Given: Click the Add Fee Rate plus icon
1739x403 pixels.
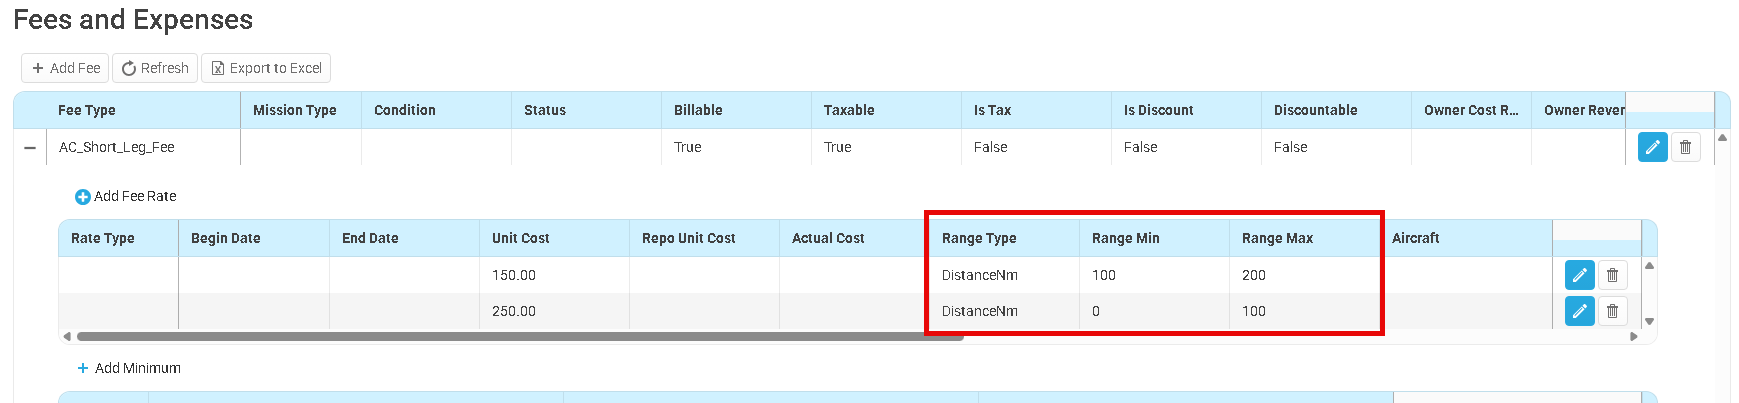Looking at the screenshot, I should tap(83, 197).
